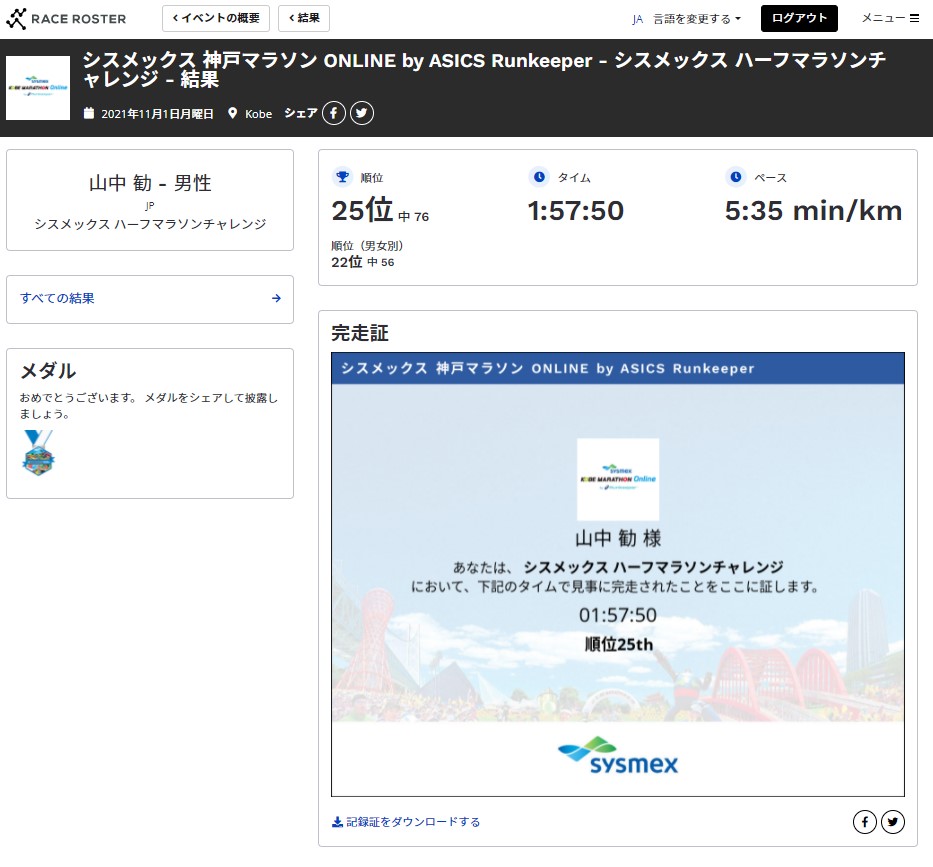
Task: Click the arrow in すべての結果 card
Action: pos(276,298)
